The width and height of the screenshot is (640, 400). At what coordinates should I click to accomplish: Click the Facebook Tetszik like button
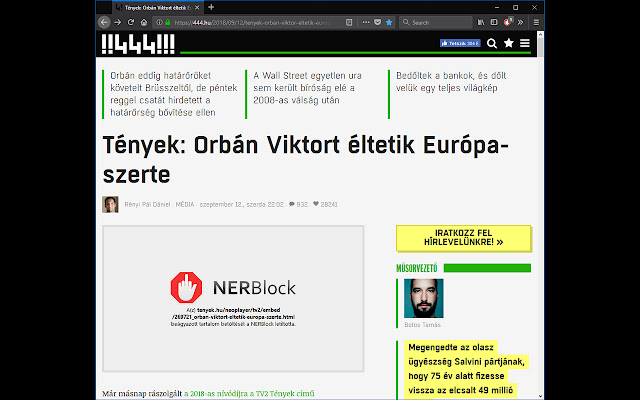(x=460, y=43)
